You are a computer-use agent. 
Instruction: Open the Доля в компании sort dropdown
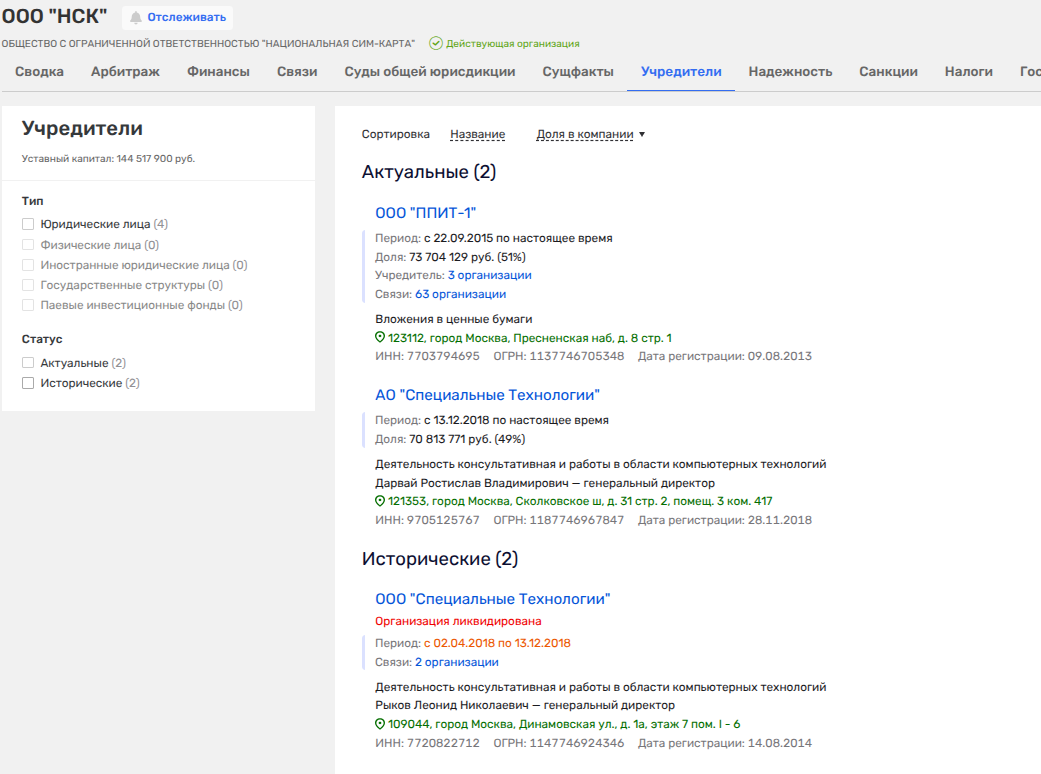click(x=590, y=134)
